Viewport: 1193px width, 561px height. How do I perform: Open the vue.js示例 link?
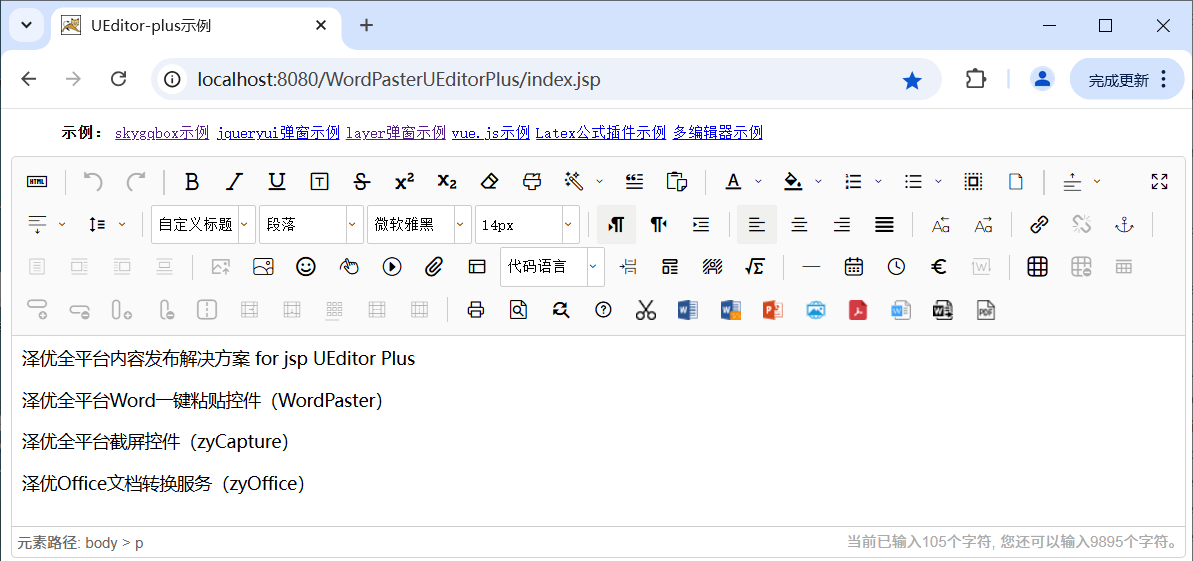490,133
